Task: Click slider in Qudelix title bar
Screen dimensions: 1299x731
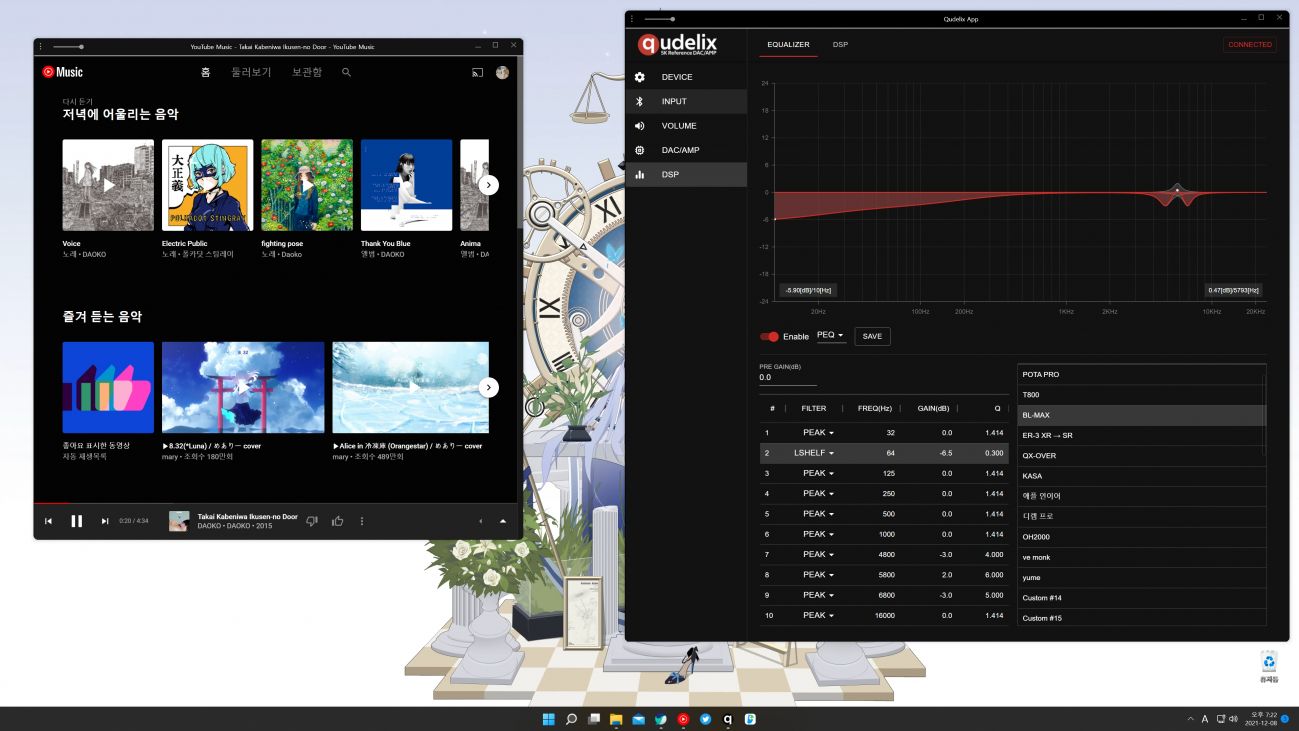Action: [x=659, y=19]
